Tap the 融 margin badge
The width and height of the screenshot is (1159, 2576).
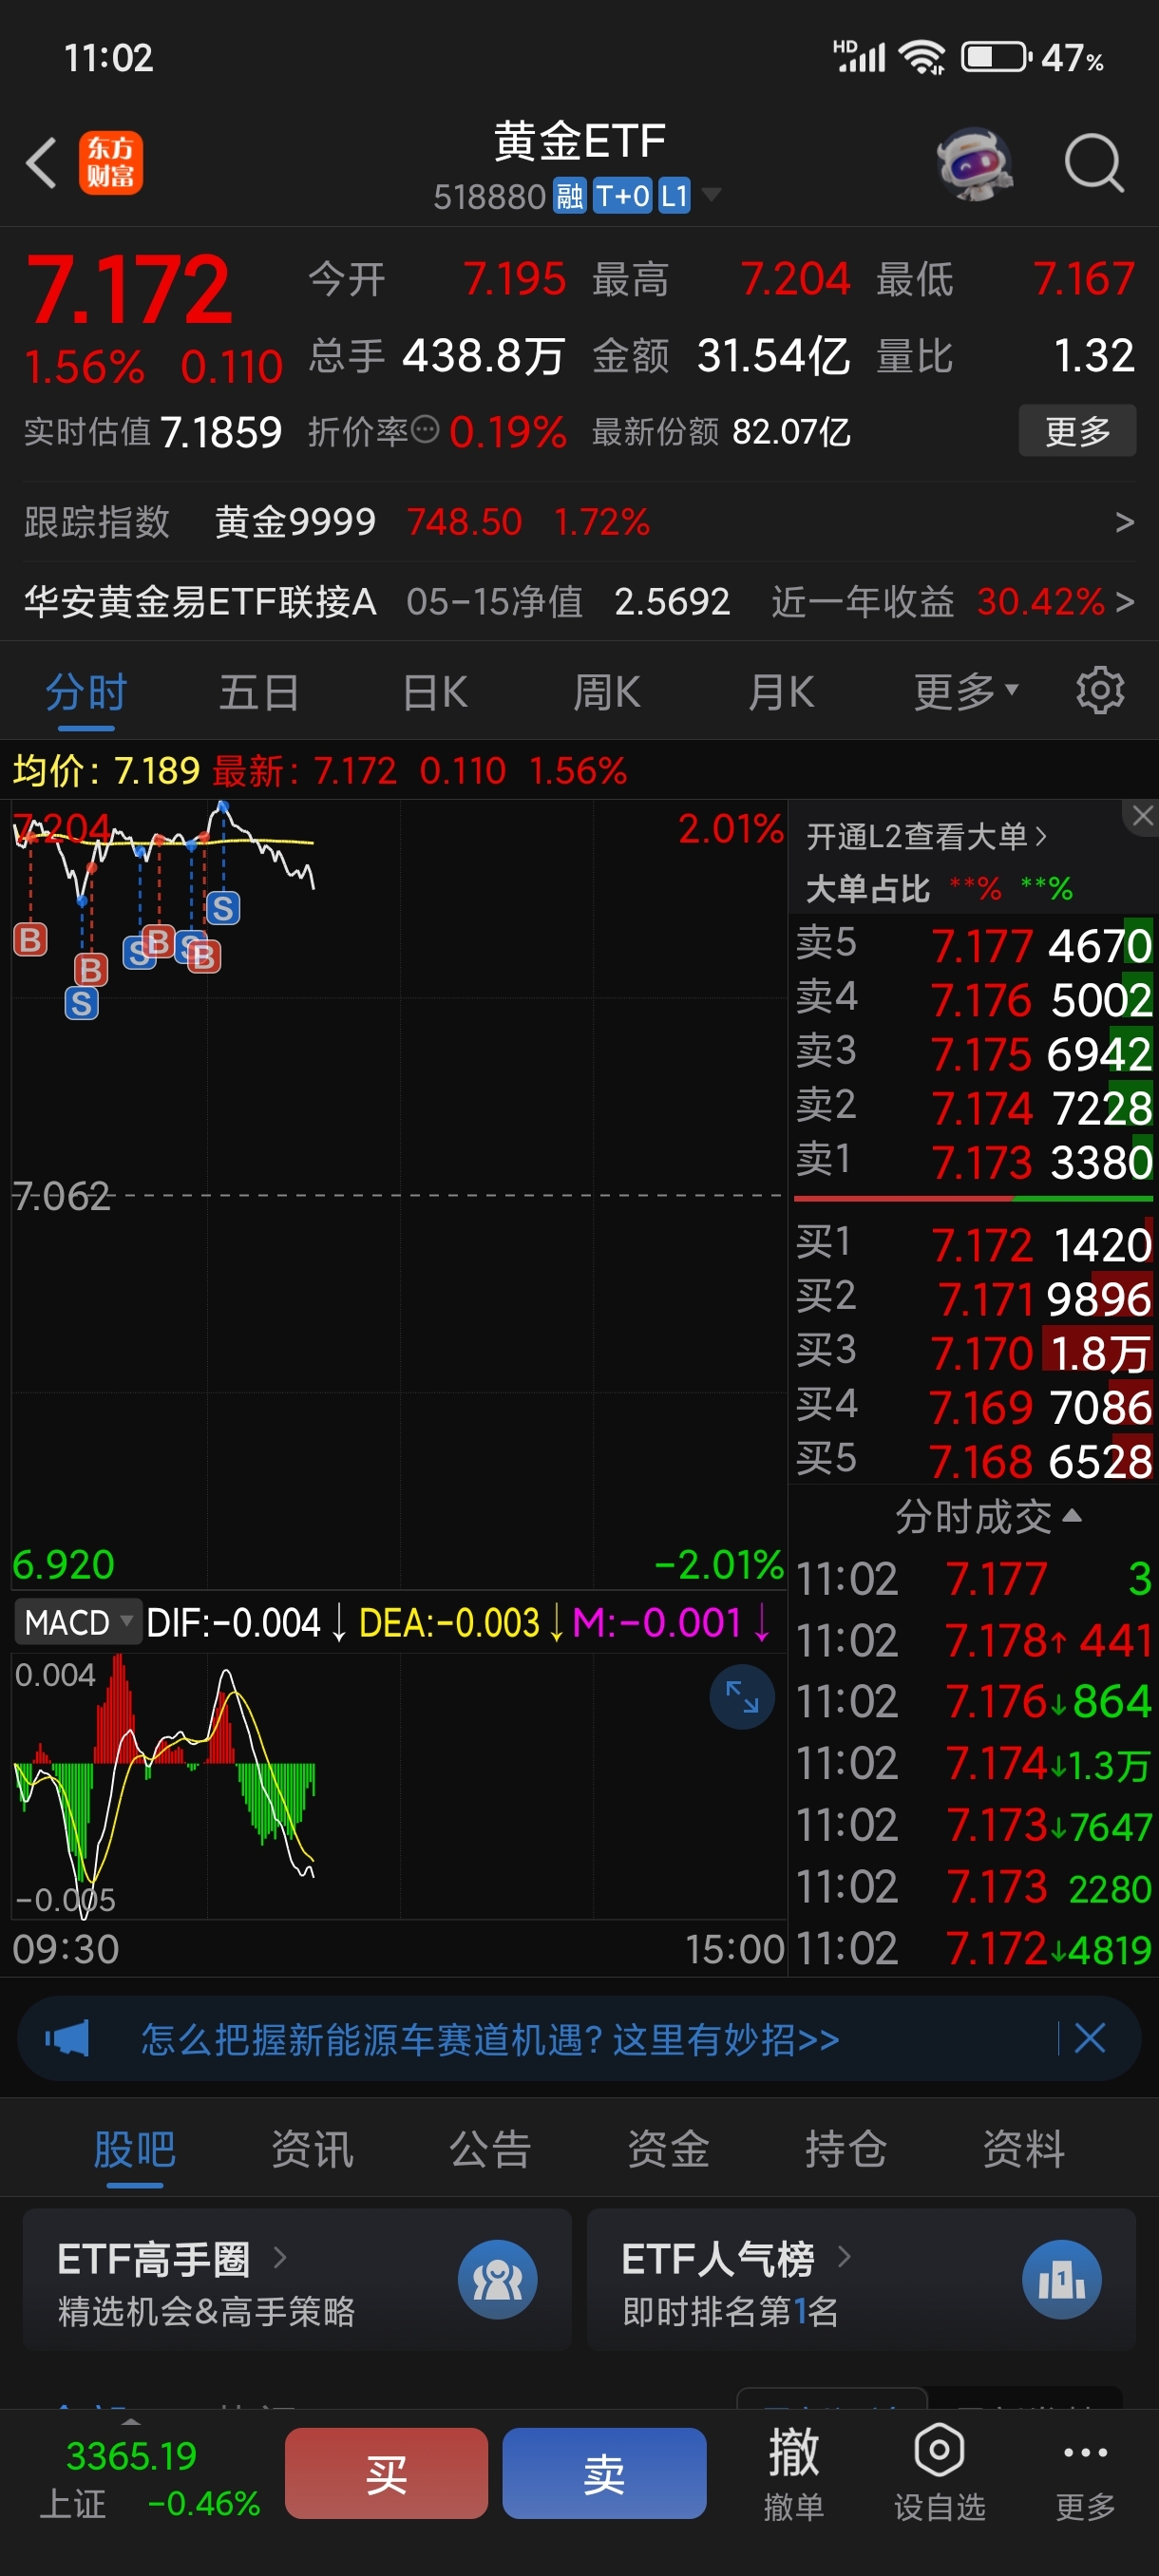coord(569,196)
